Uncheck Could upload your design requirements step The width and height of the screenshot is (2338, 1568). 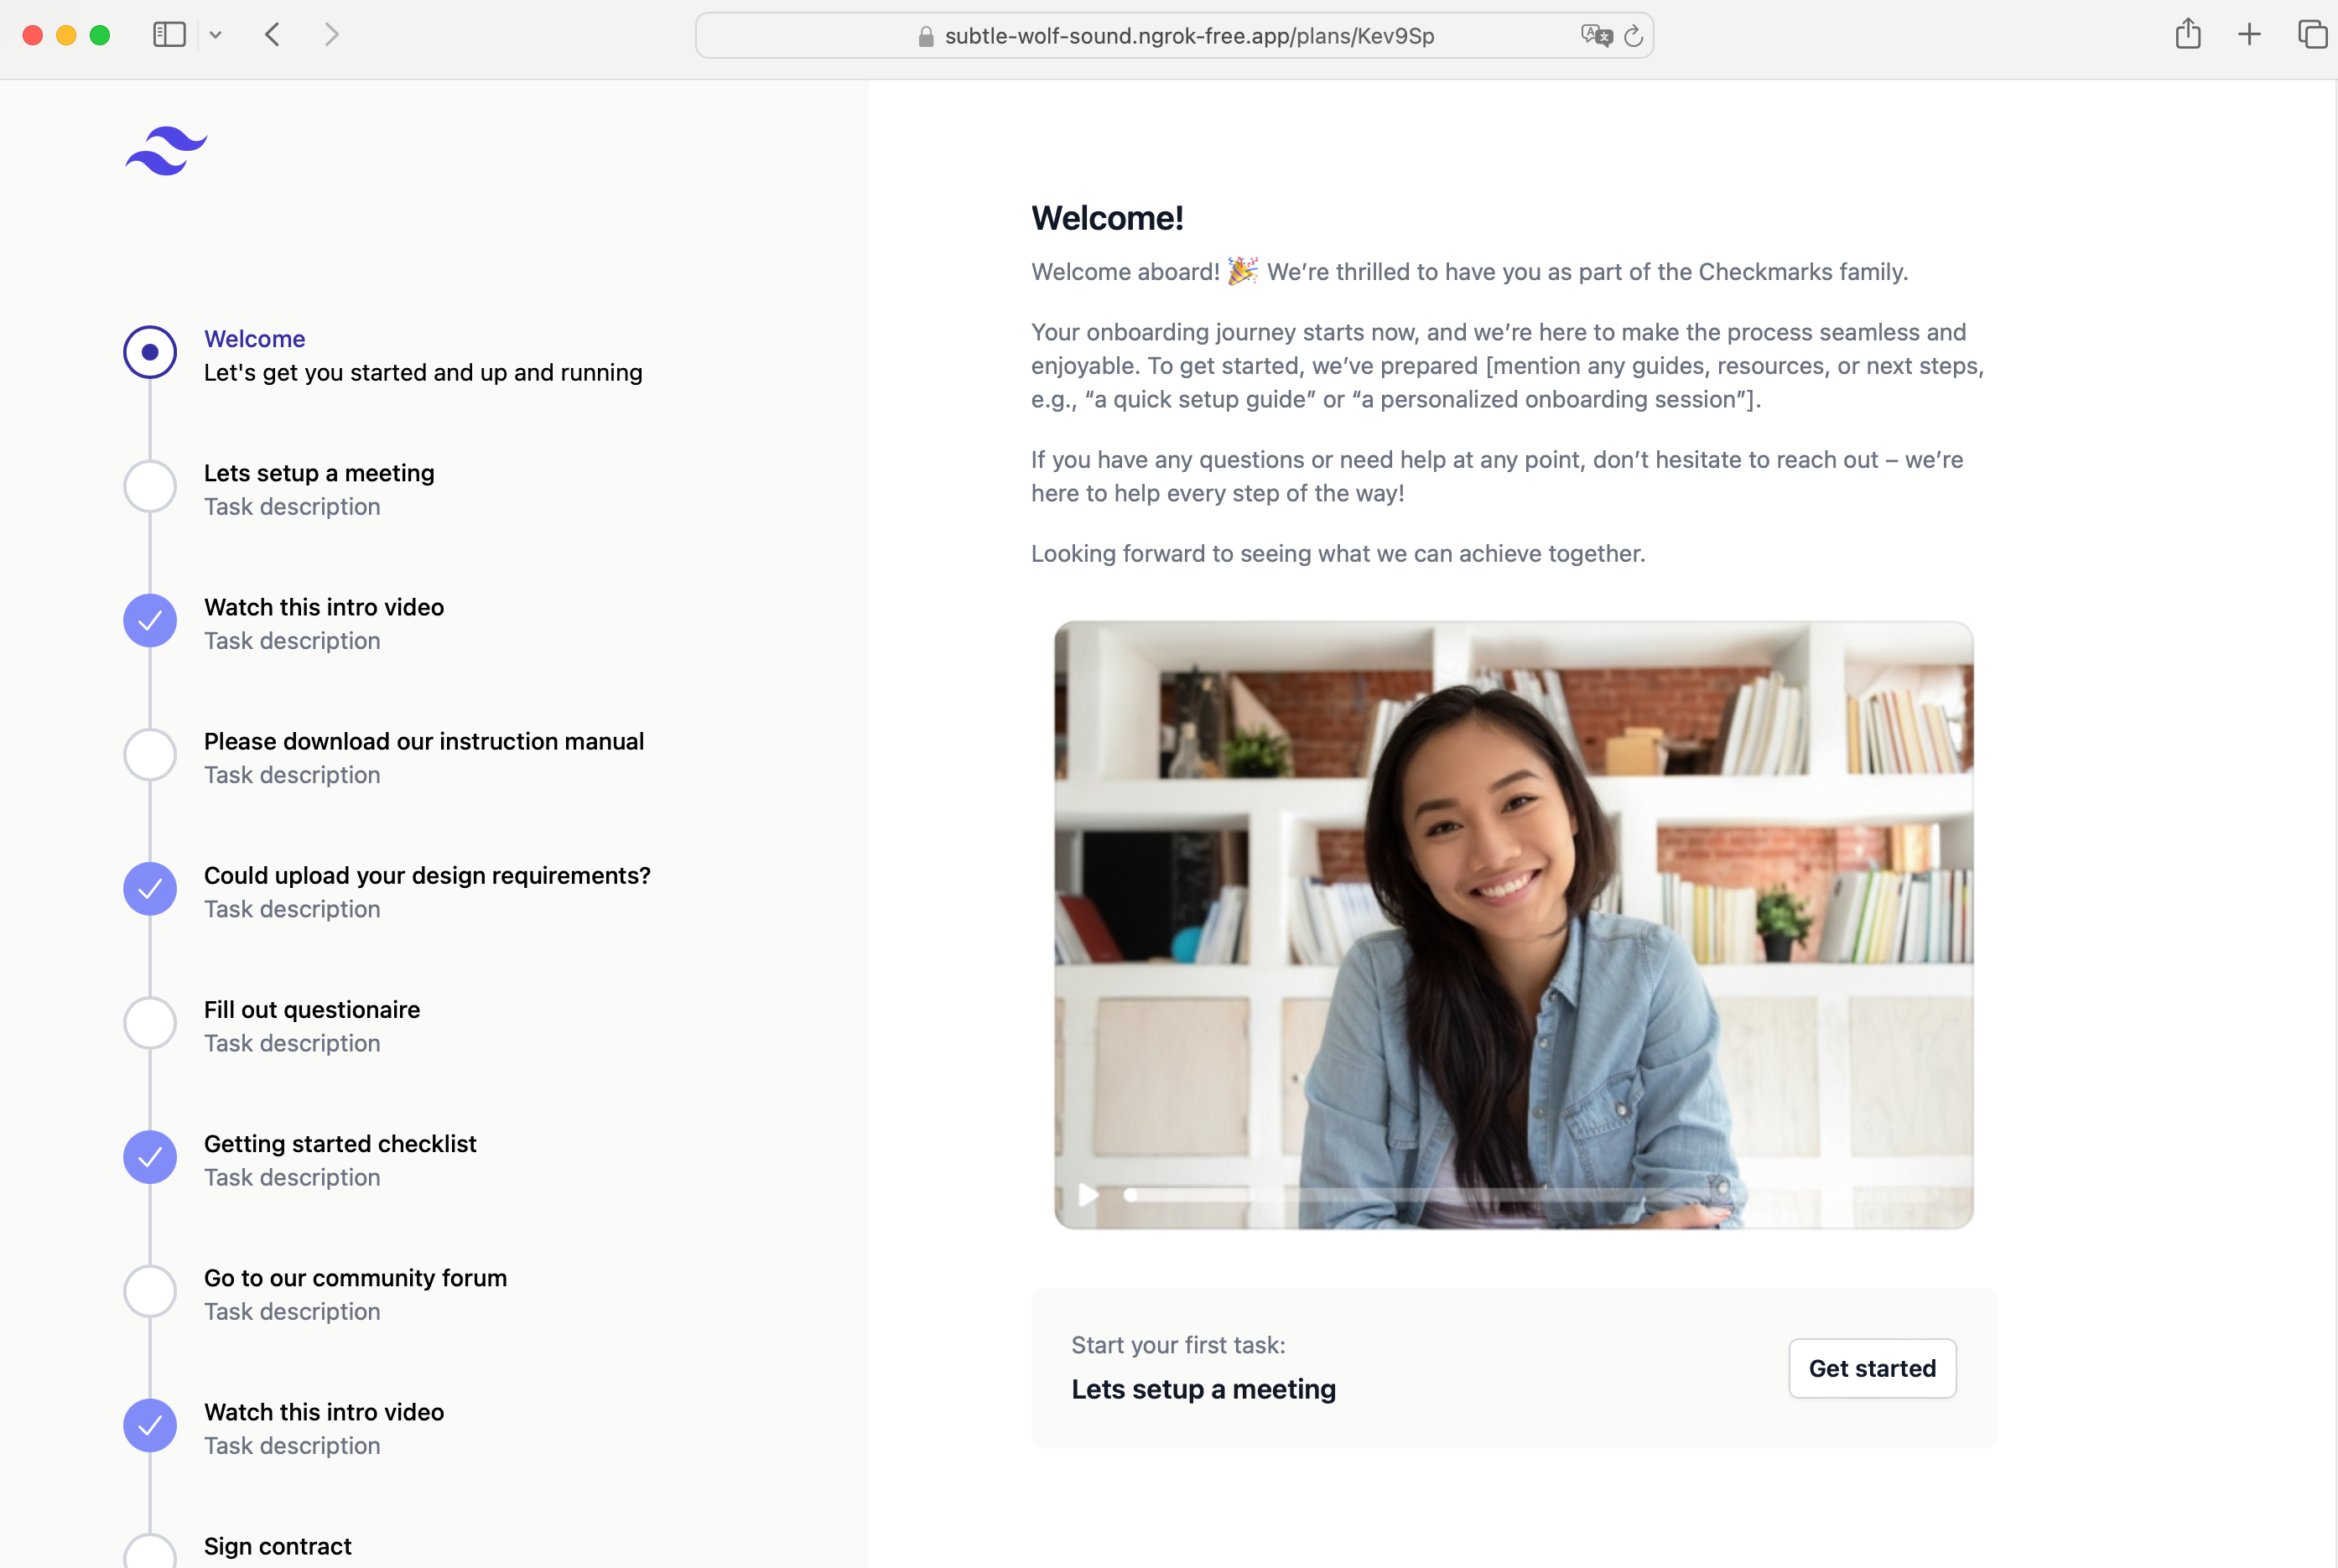[150, 889]
